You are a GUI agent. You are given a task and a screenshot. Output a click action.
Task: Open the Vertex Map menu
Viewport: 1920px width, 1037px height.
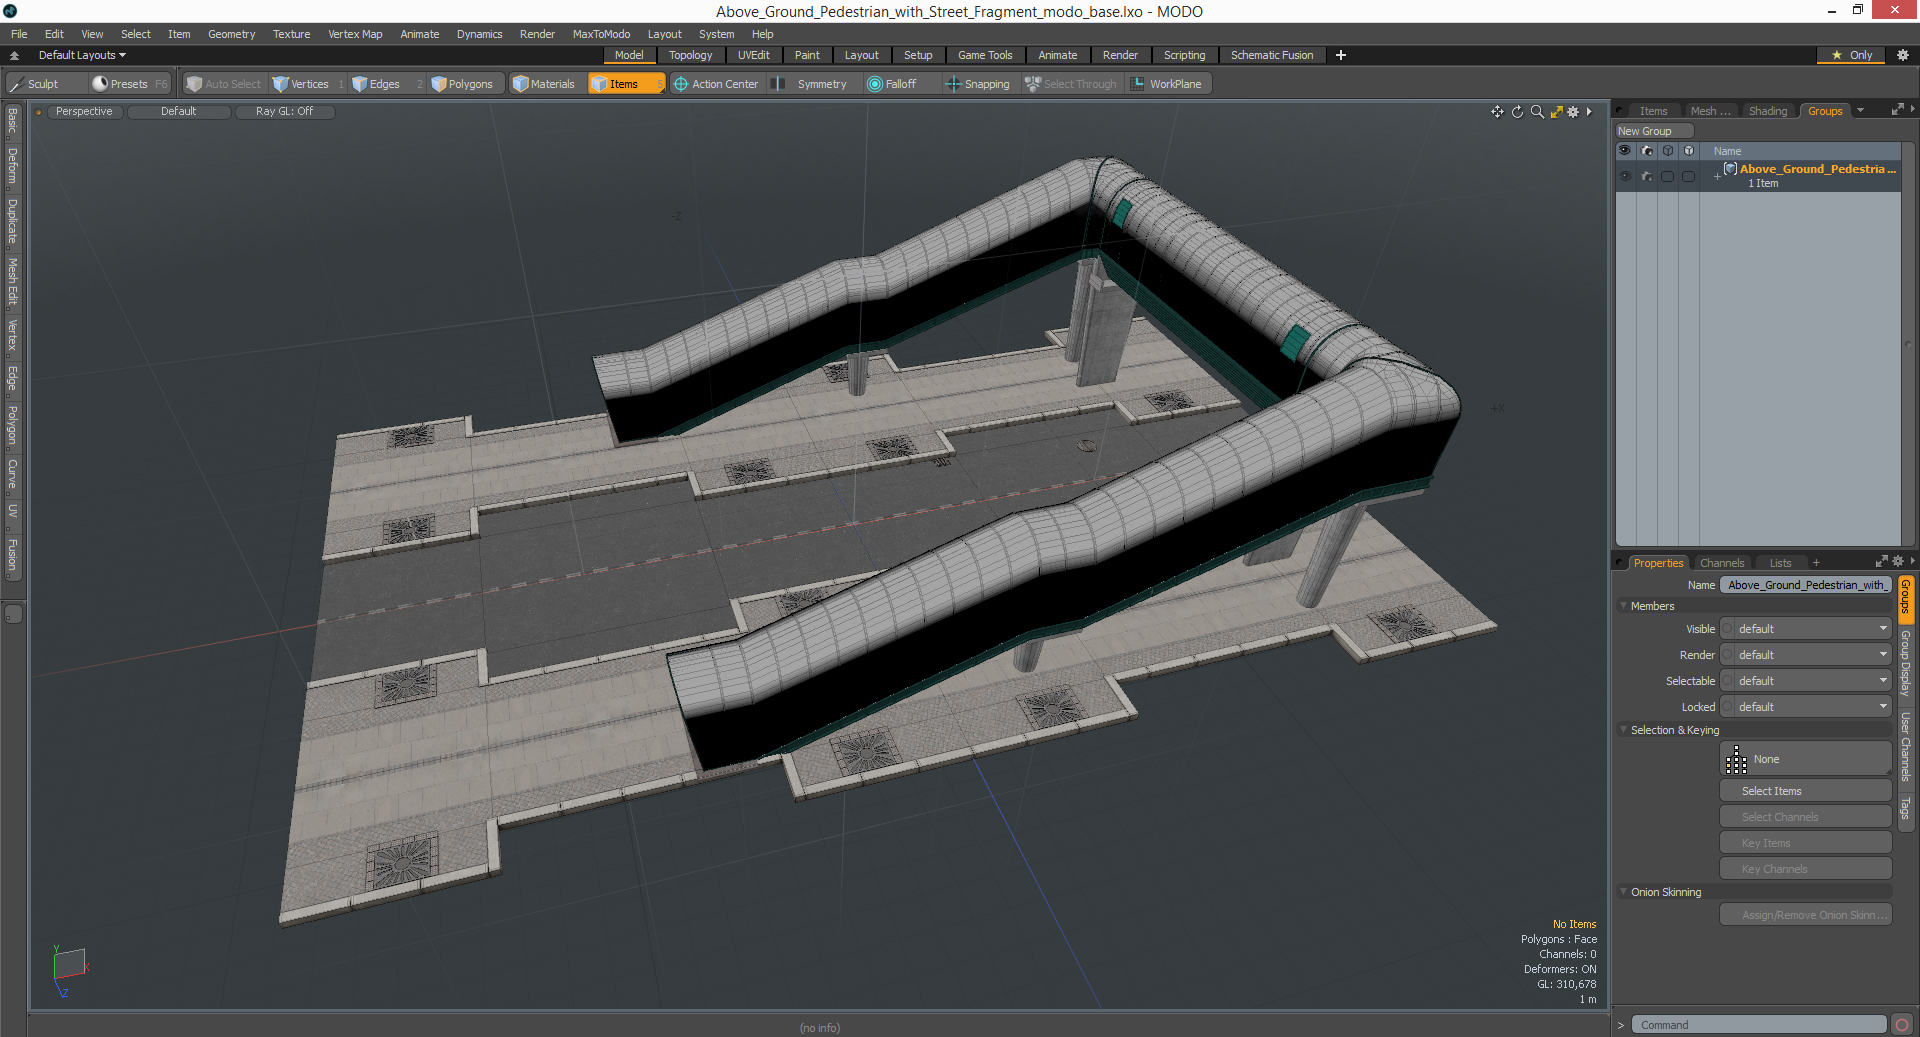(355, 34)
